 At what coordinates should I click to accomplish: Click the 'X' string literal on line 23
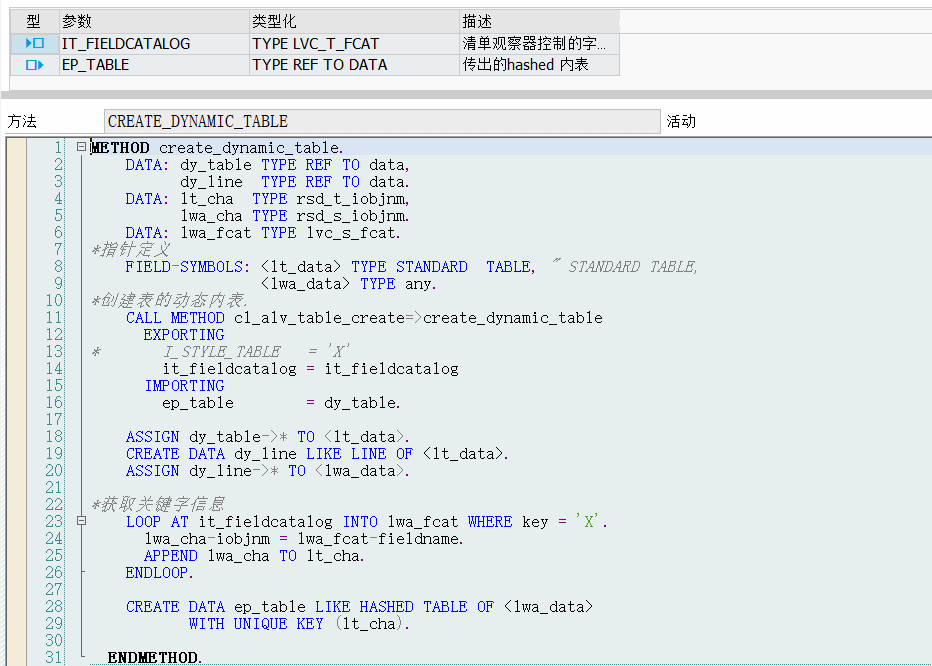(589, 522)
